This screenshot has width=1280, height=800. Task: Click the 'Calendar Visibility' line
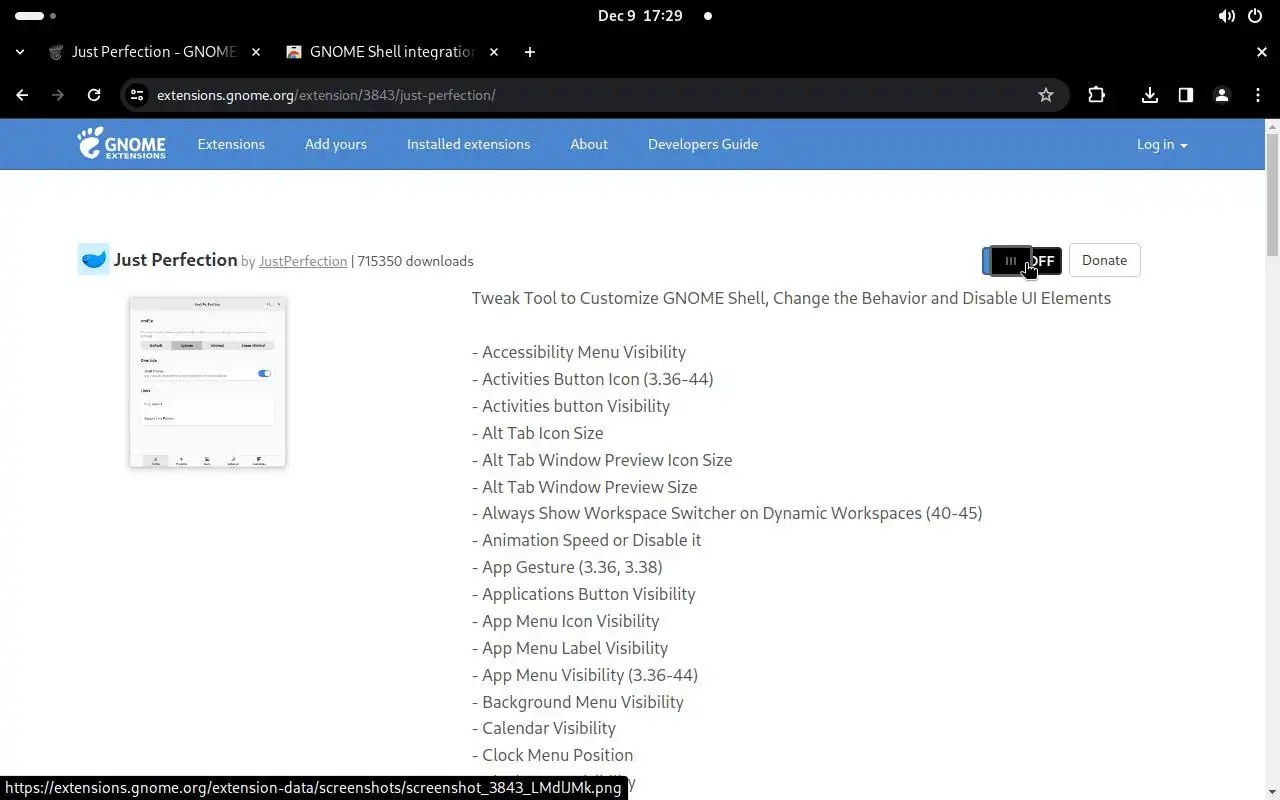tap(544, 728)
